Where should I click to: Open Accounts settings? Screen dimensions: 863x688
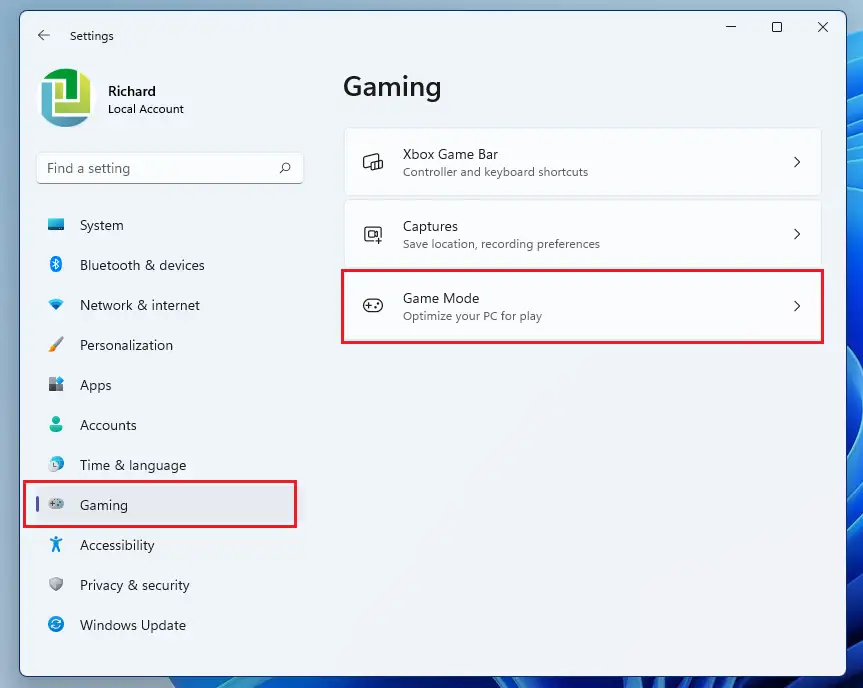point(108,425)
